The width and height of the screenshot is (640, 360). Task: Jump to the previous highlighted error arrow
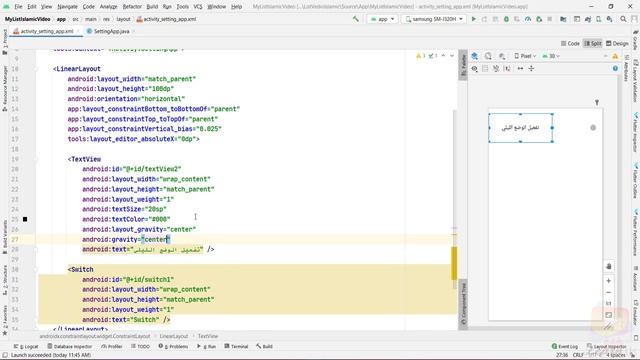[x=443, y=56]
